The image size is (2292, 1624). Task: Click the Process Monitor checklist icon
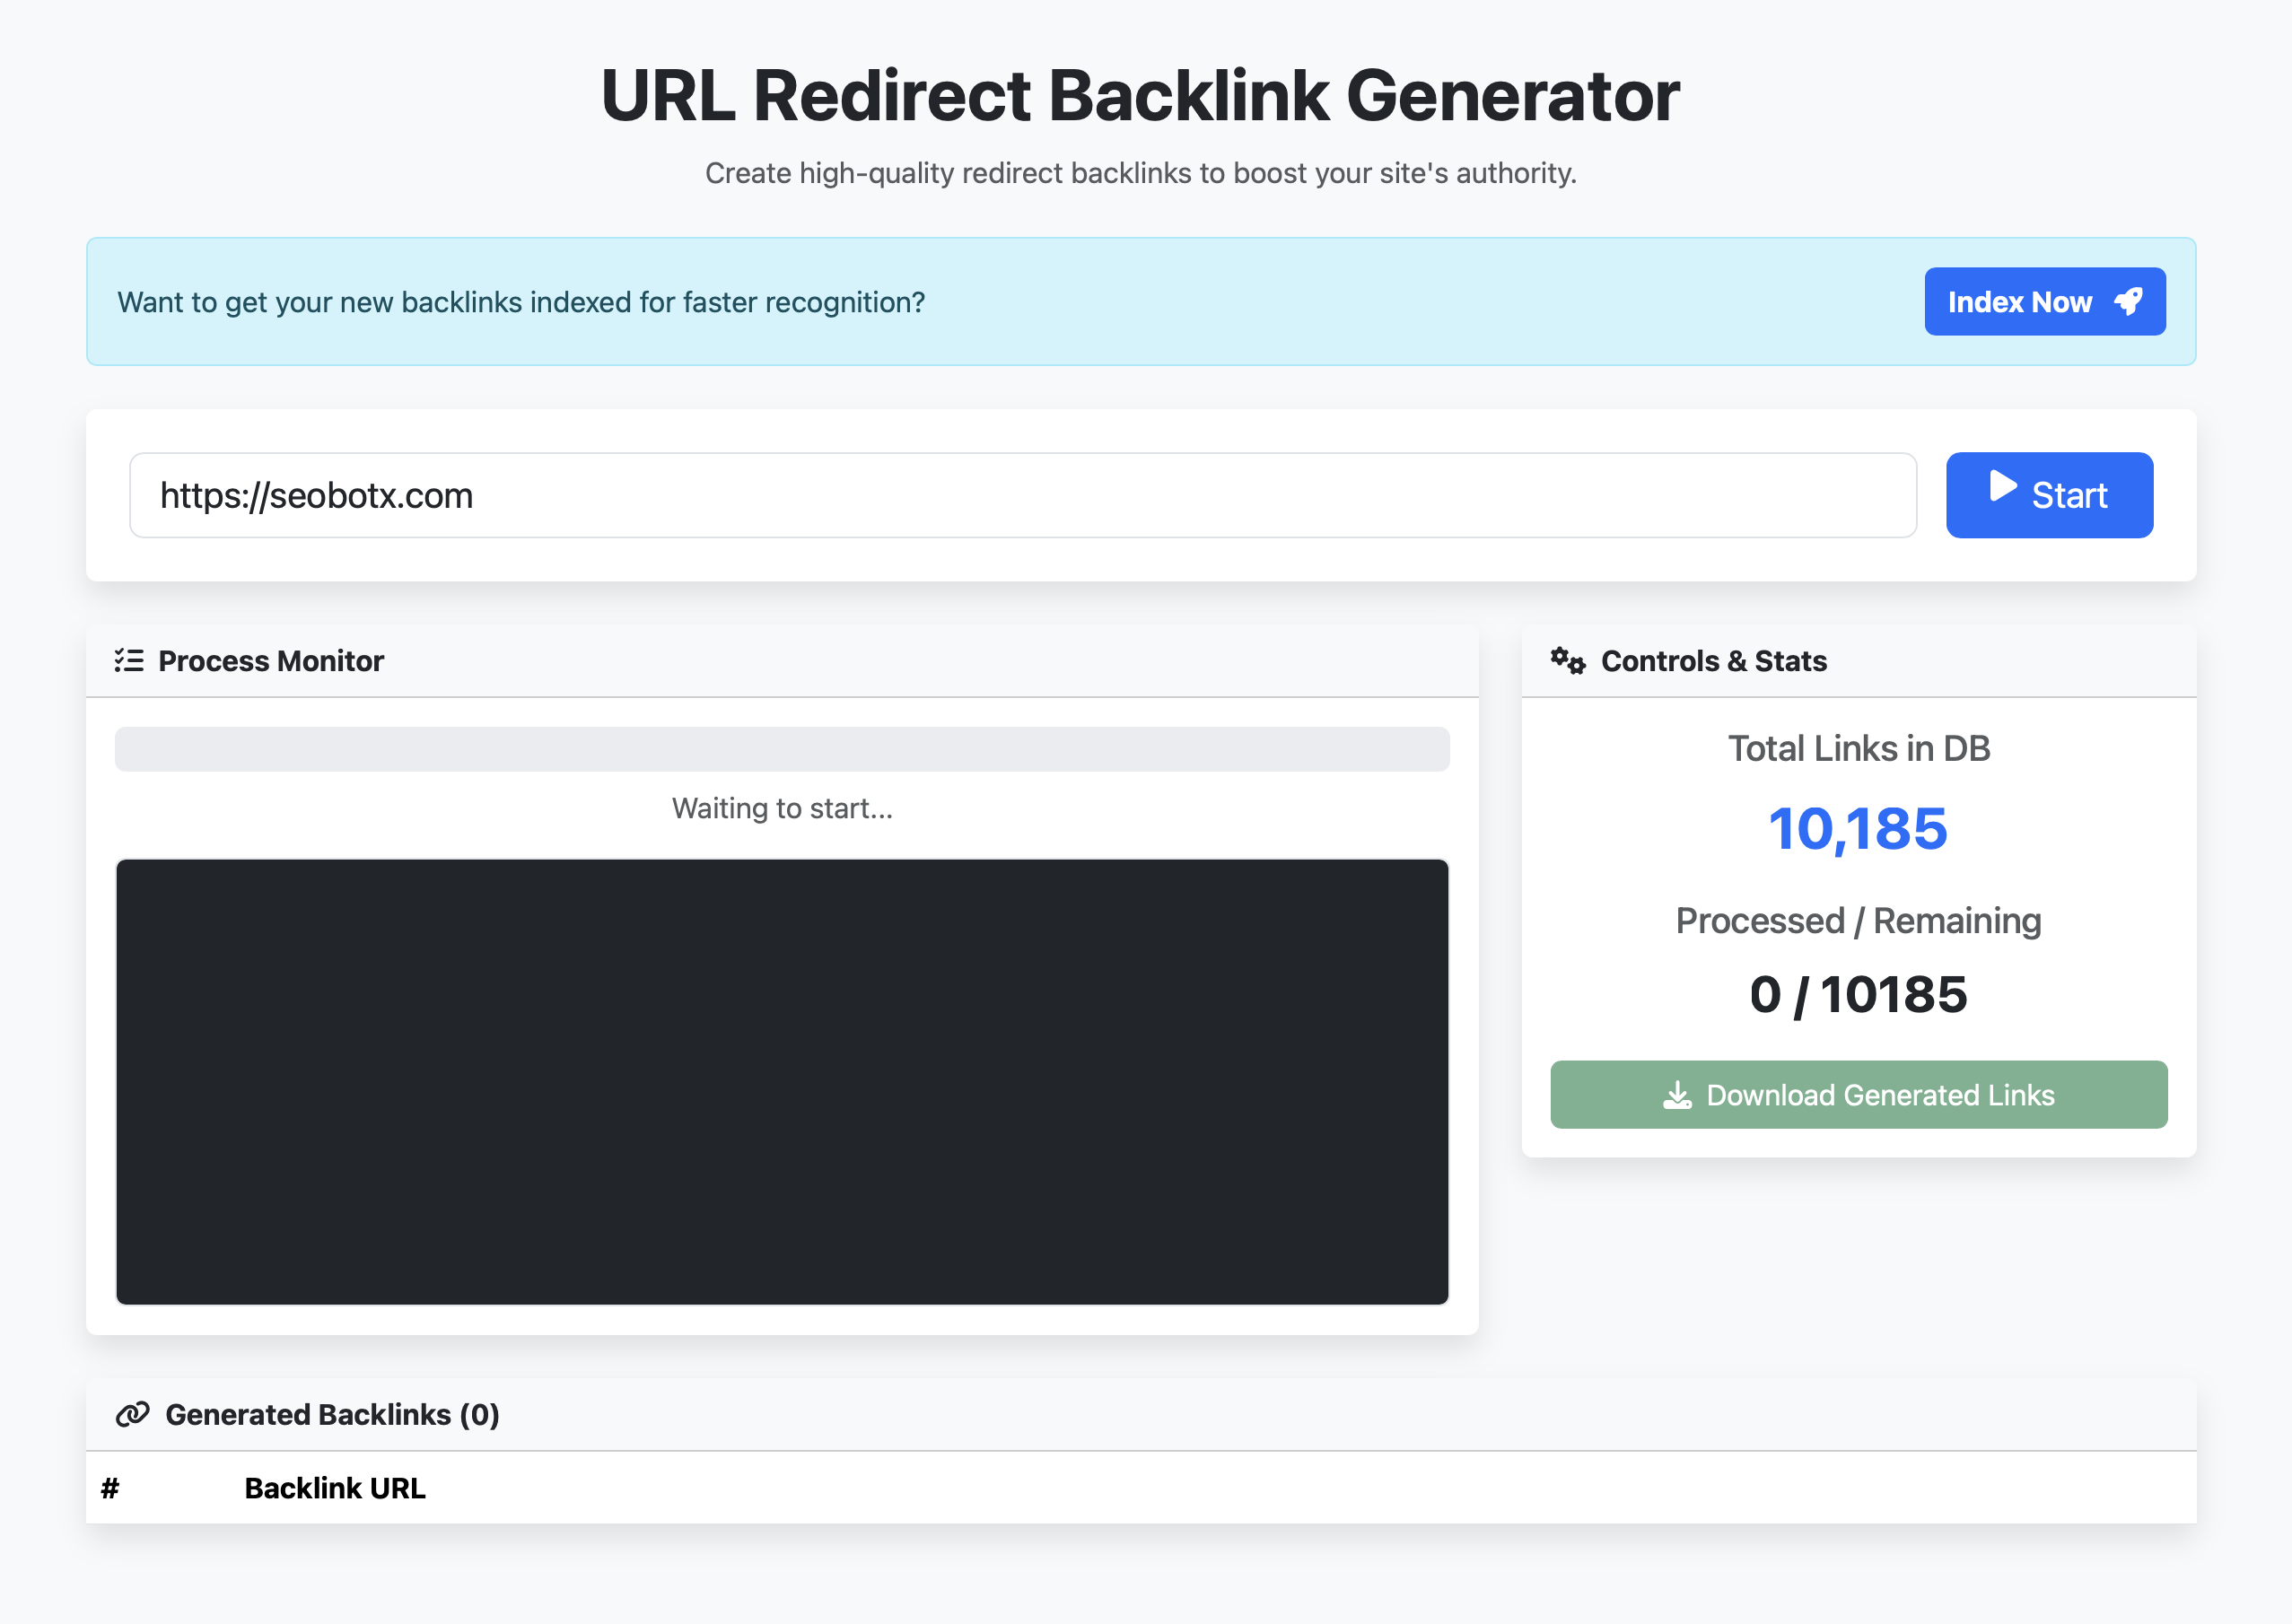pos(129,660)
